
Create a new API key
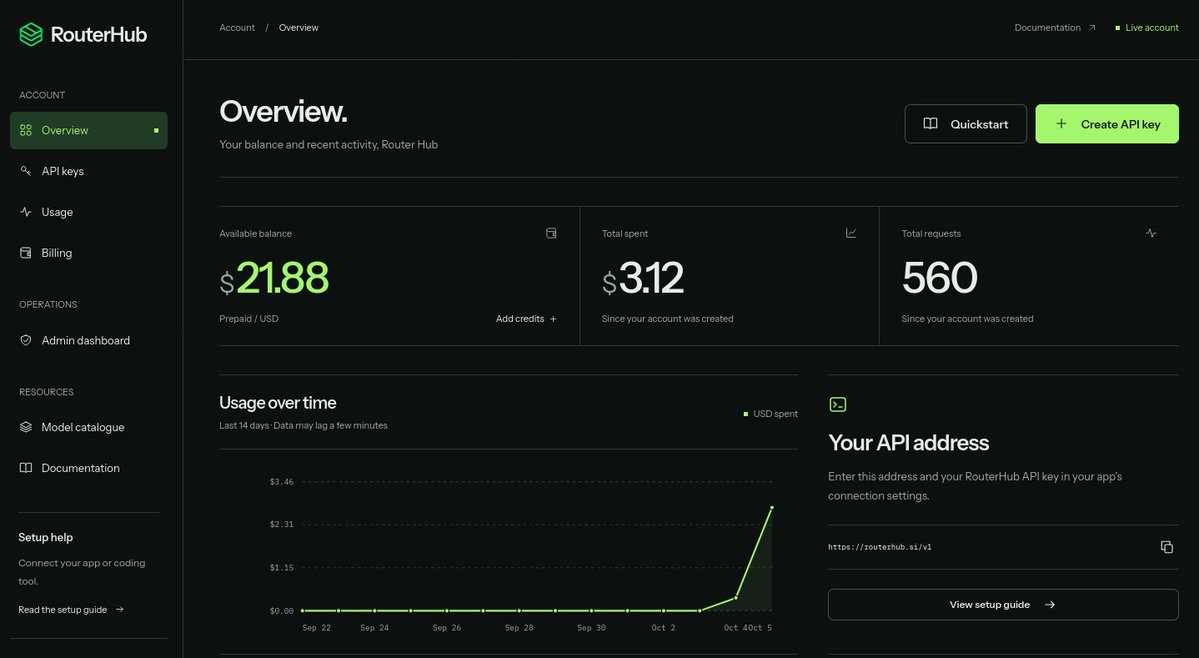(x=1107, y=124)
